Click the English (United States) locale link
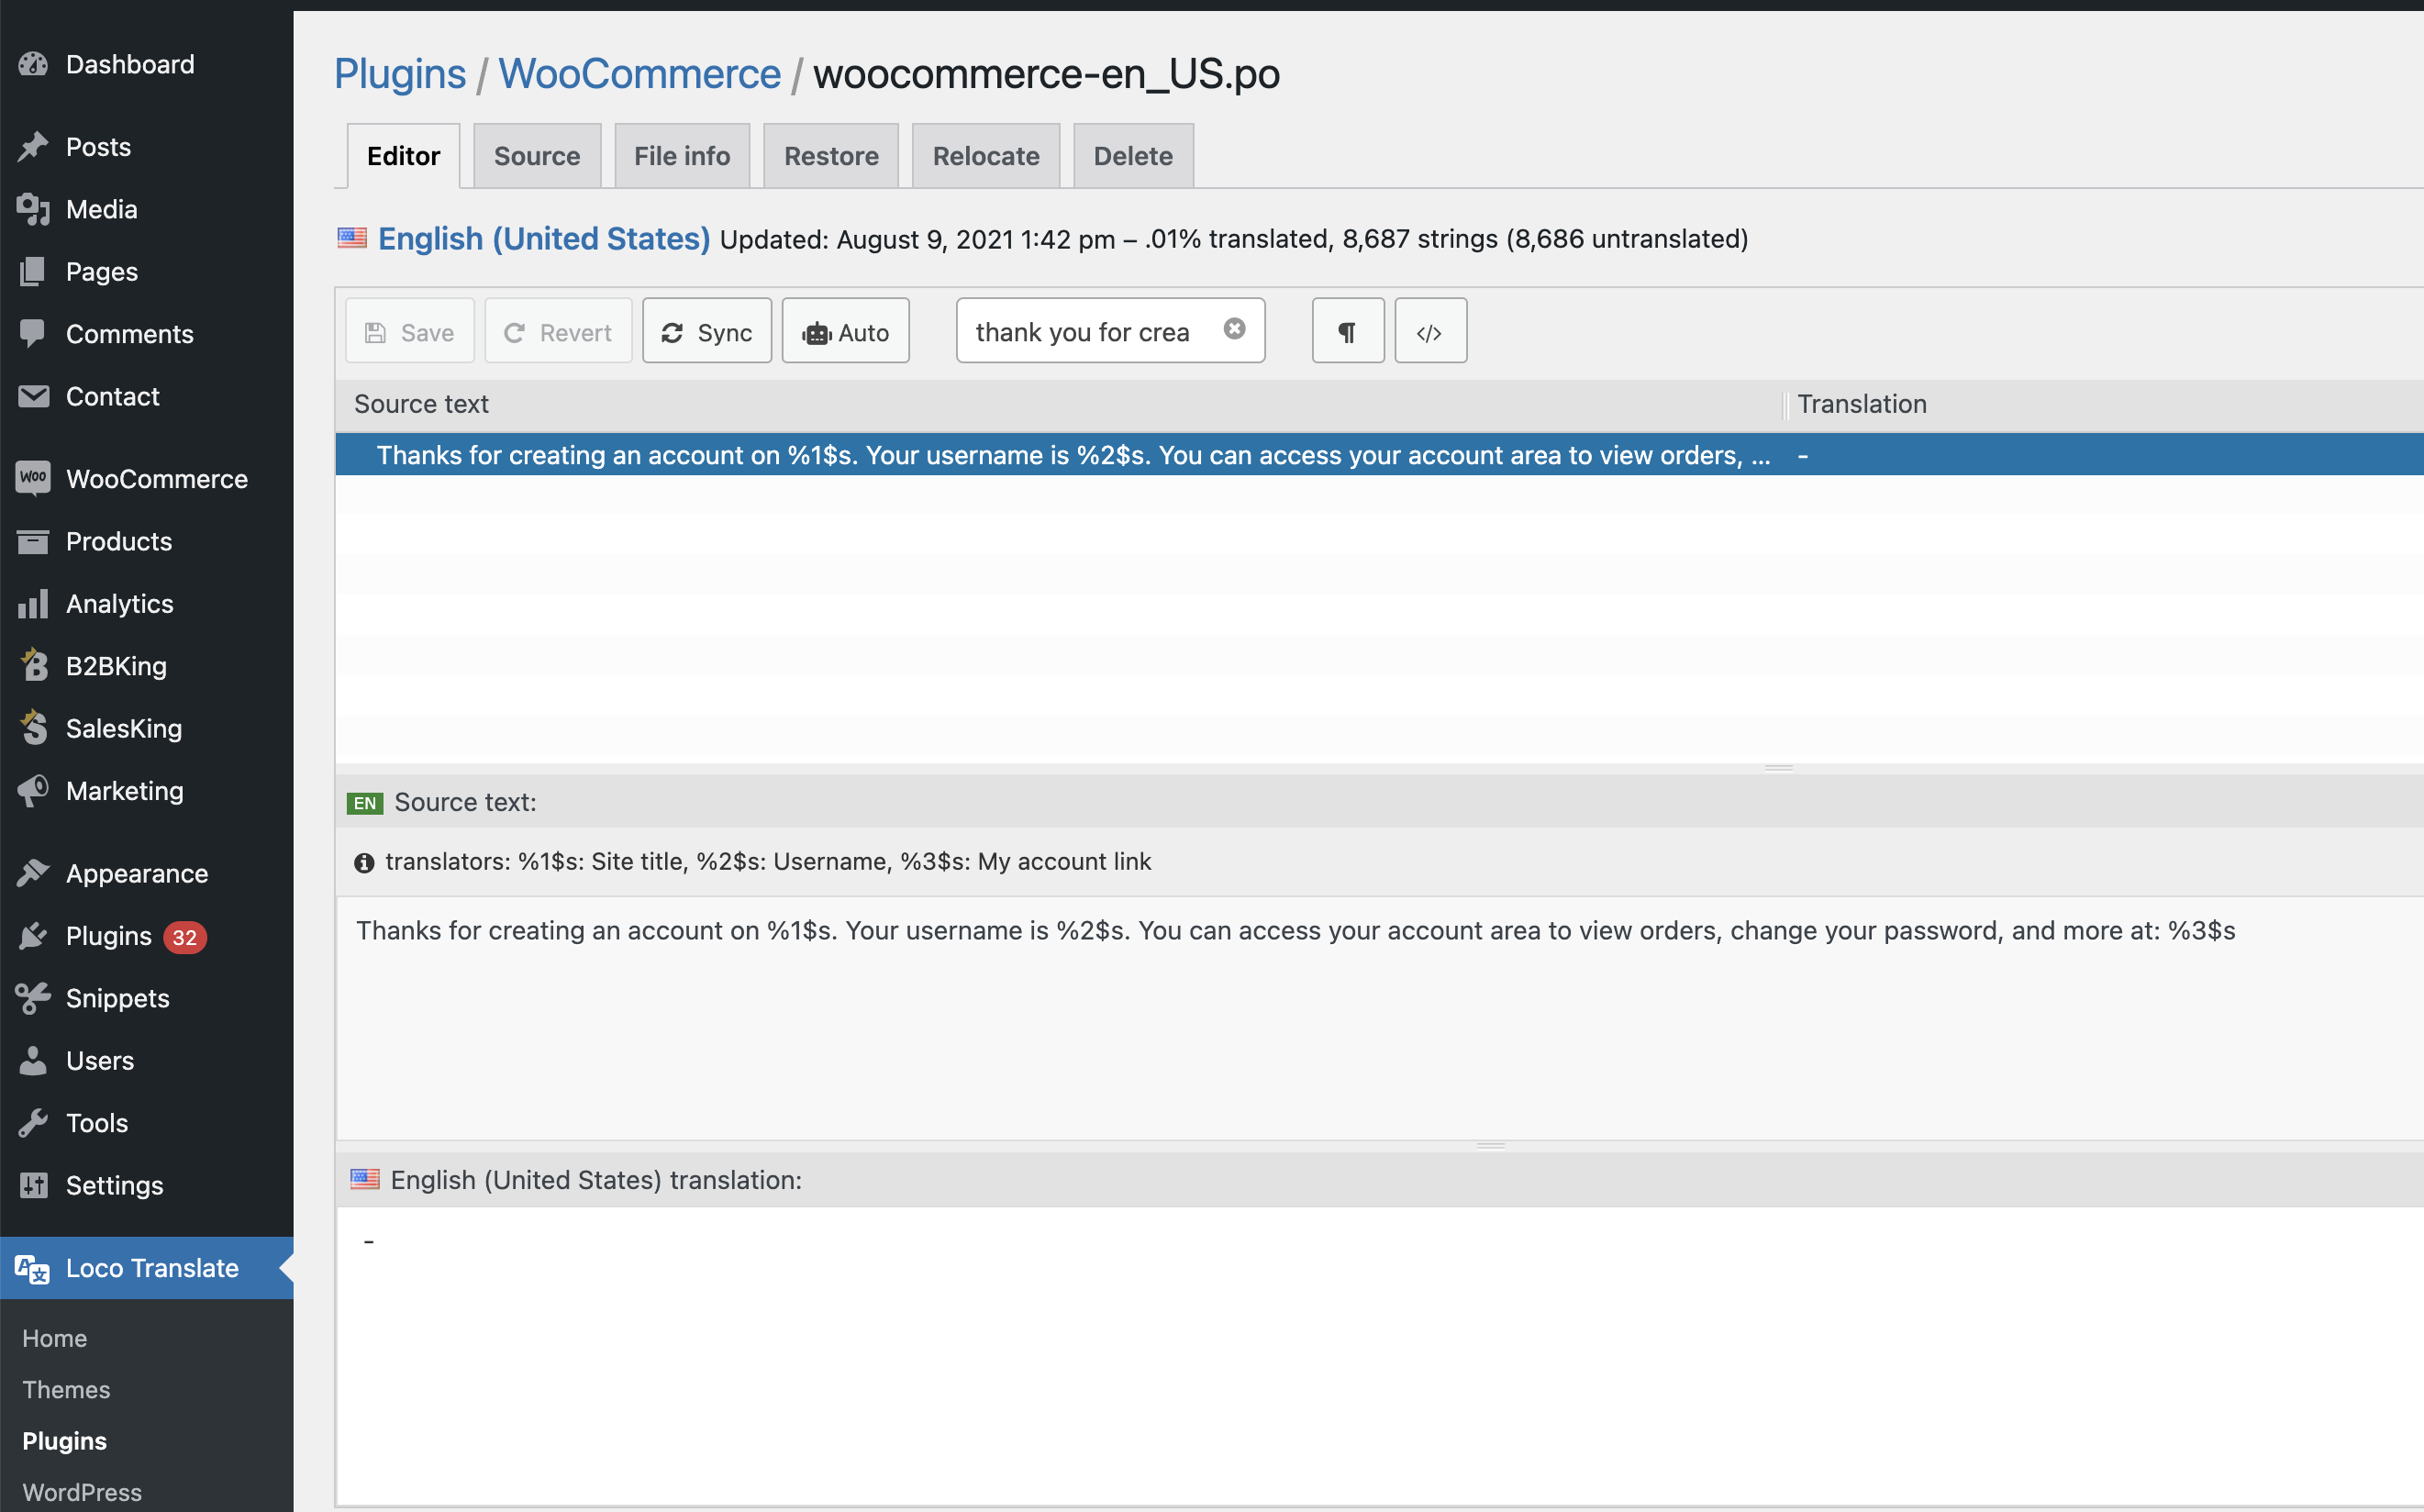2424x1512 pixels. (544, 239)
